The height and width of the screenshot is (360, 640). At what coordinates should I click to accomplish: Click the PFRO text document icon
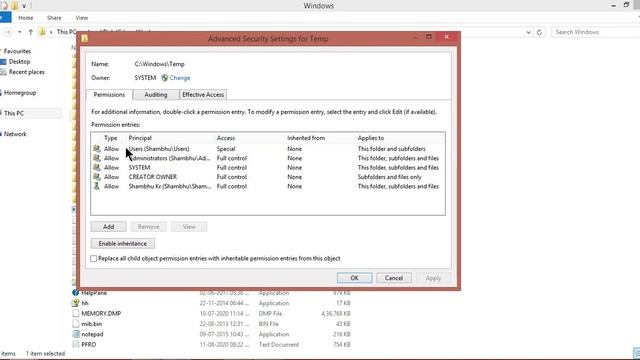[x=76, y=344]
